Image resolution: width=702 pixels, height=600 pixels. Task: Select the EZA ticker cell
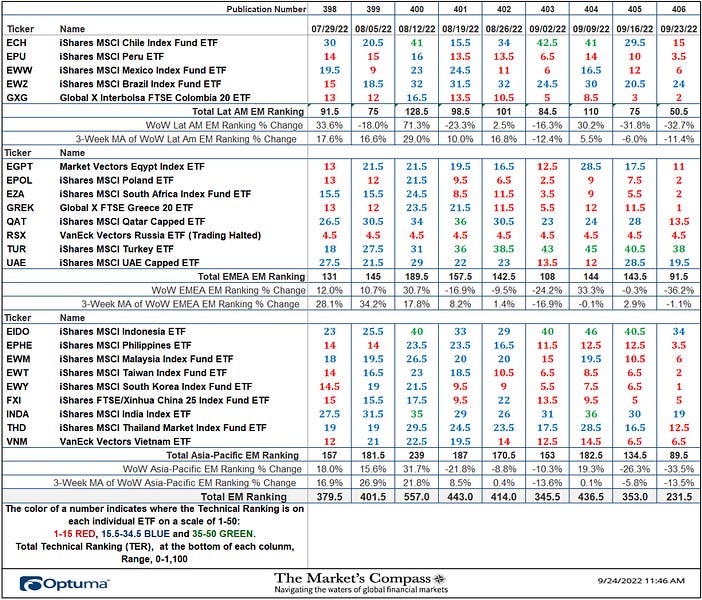click(15, 194)
